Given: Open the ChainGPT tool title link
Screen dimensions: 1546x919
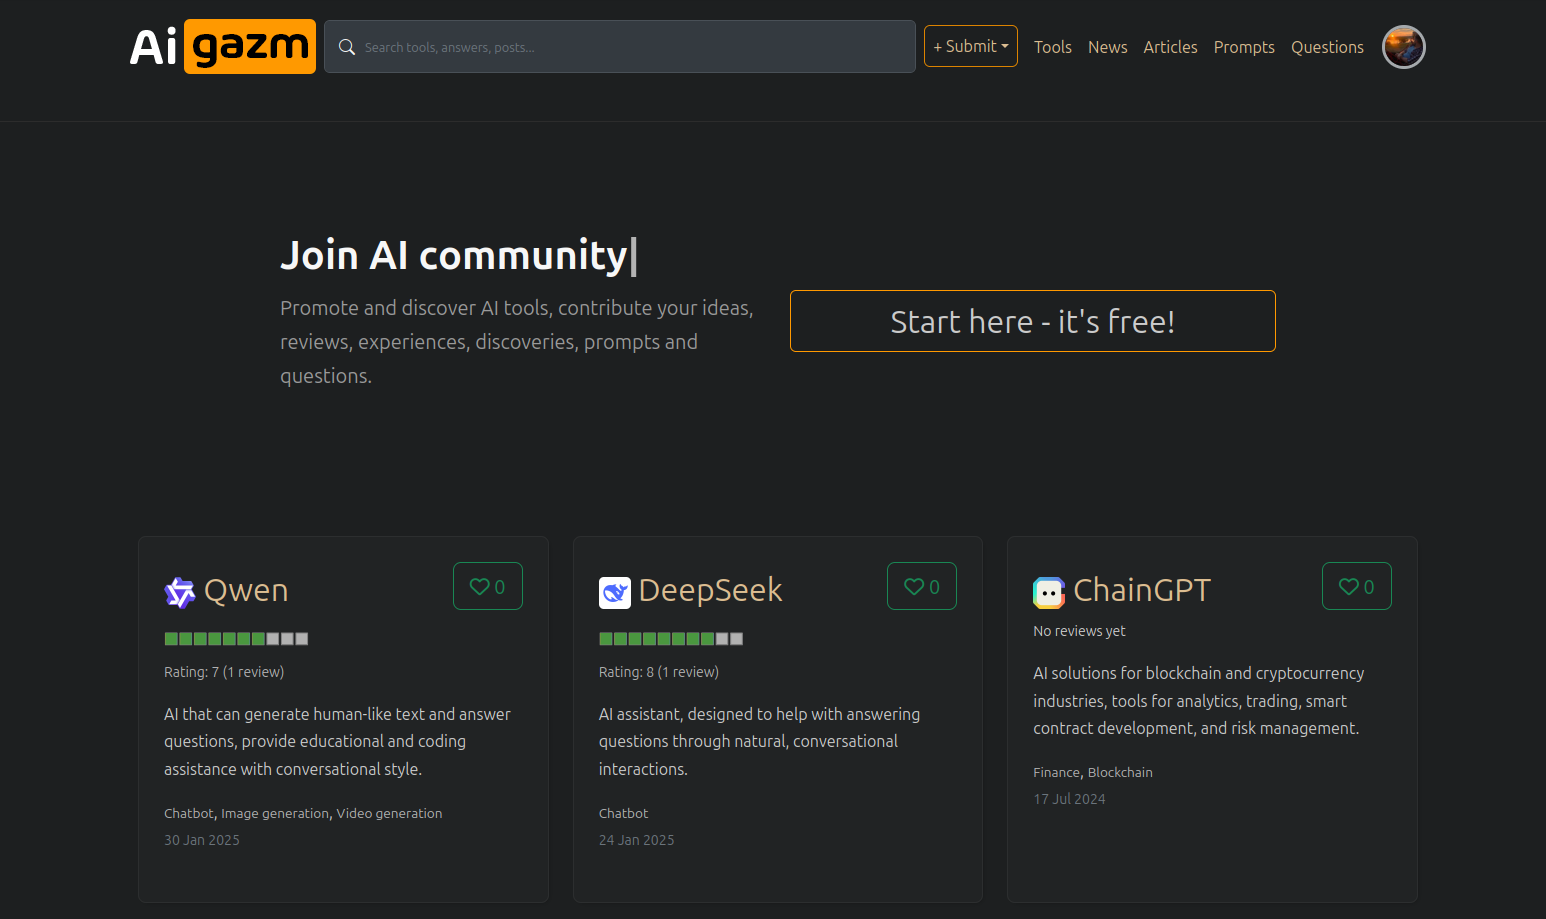Looking at the screenshot, I should click(1142, 590).
